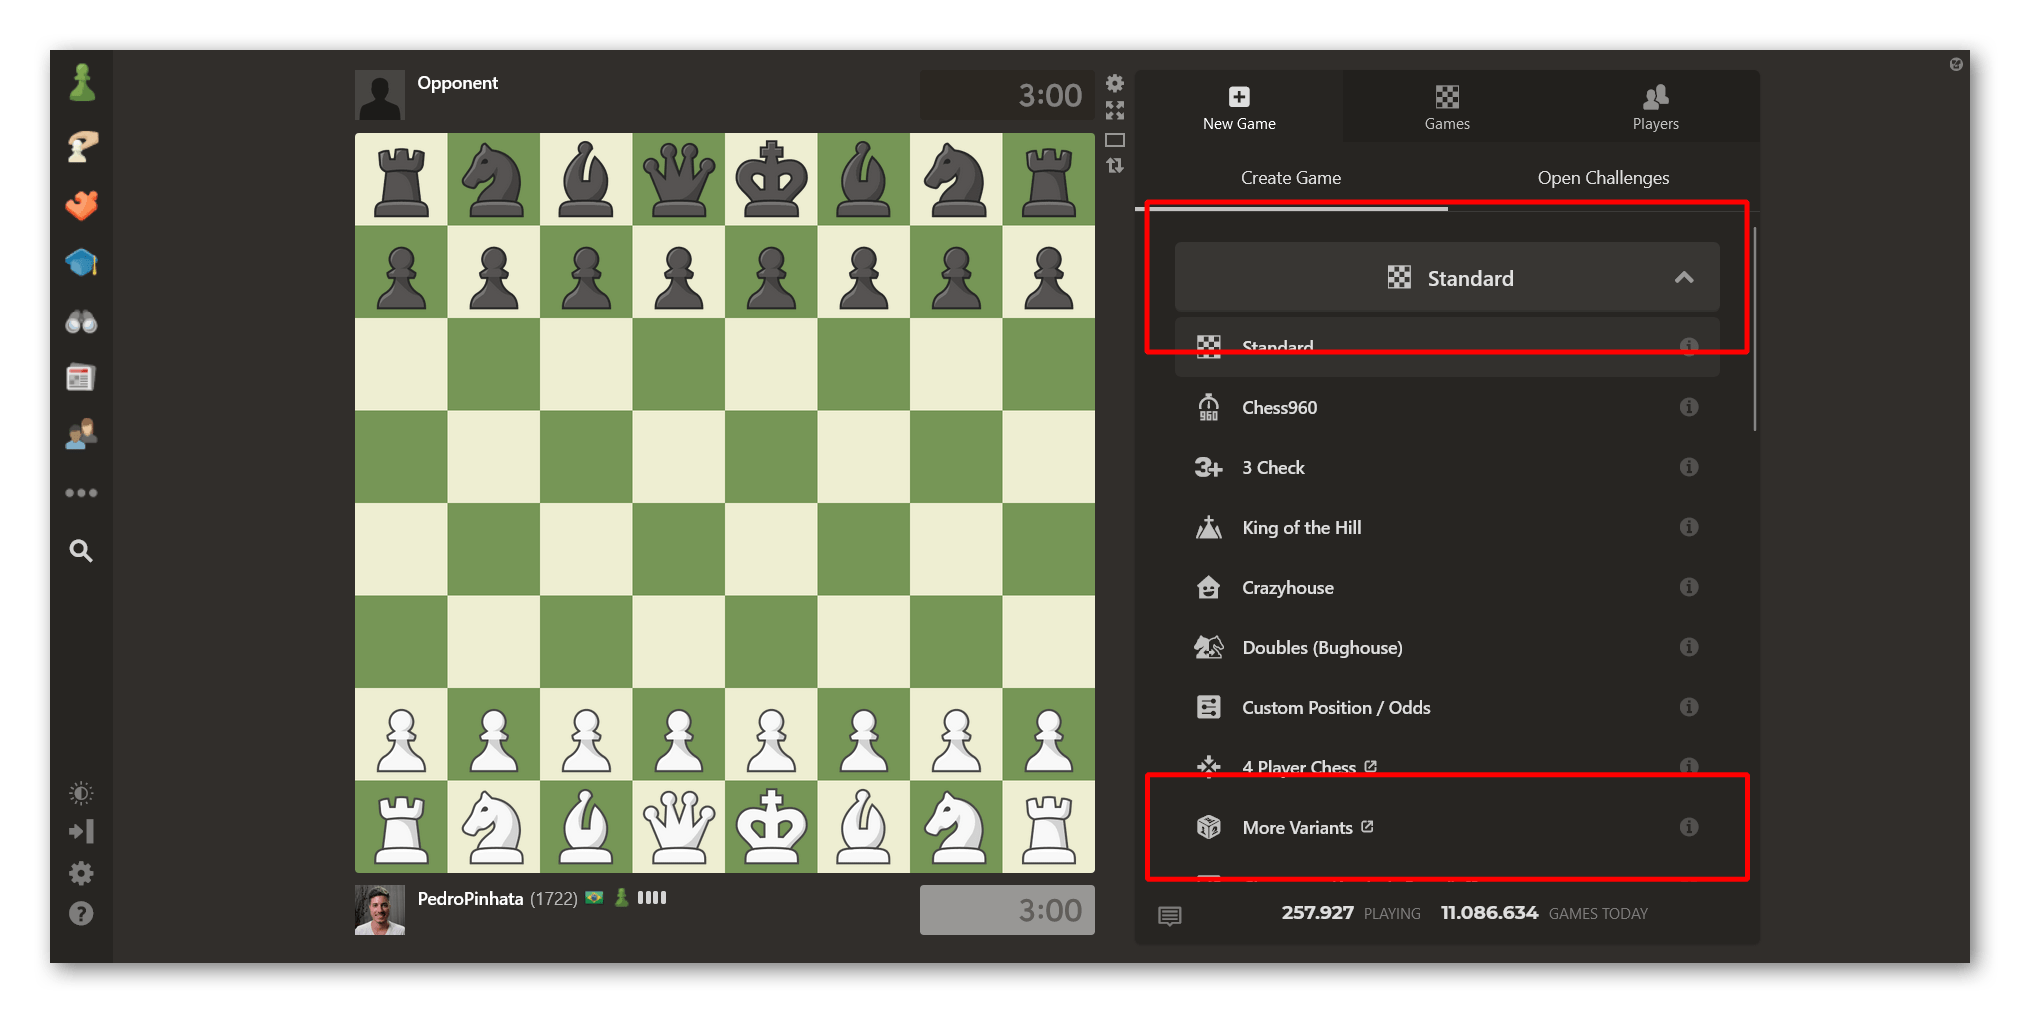
Task: Click the variants list scrollbar
Action: point(1755,330)
